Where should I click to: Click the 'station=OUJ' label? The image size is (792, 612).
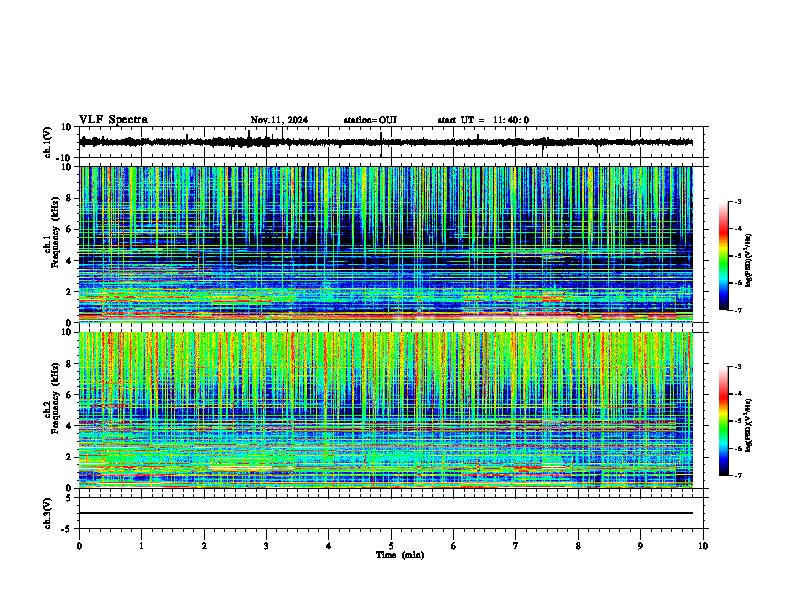tap(370, 120)
